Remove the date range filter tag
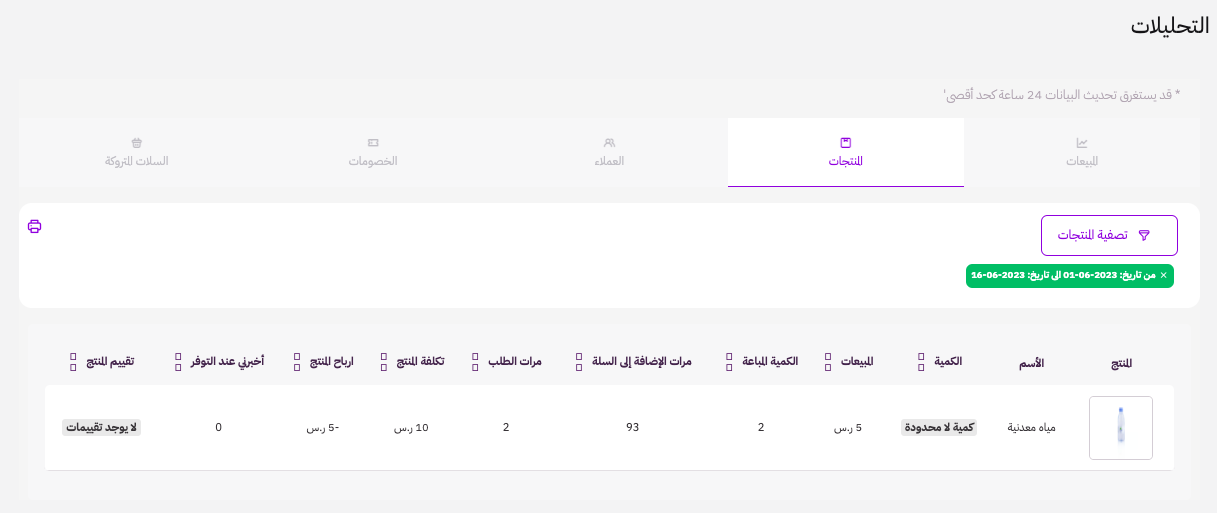 pyautogui.click(x=1163, y=275)
